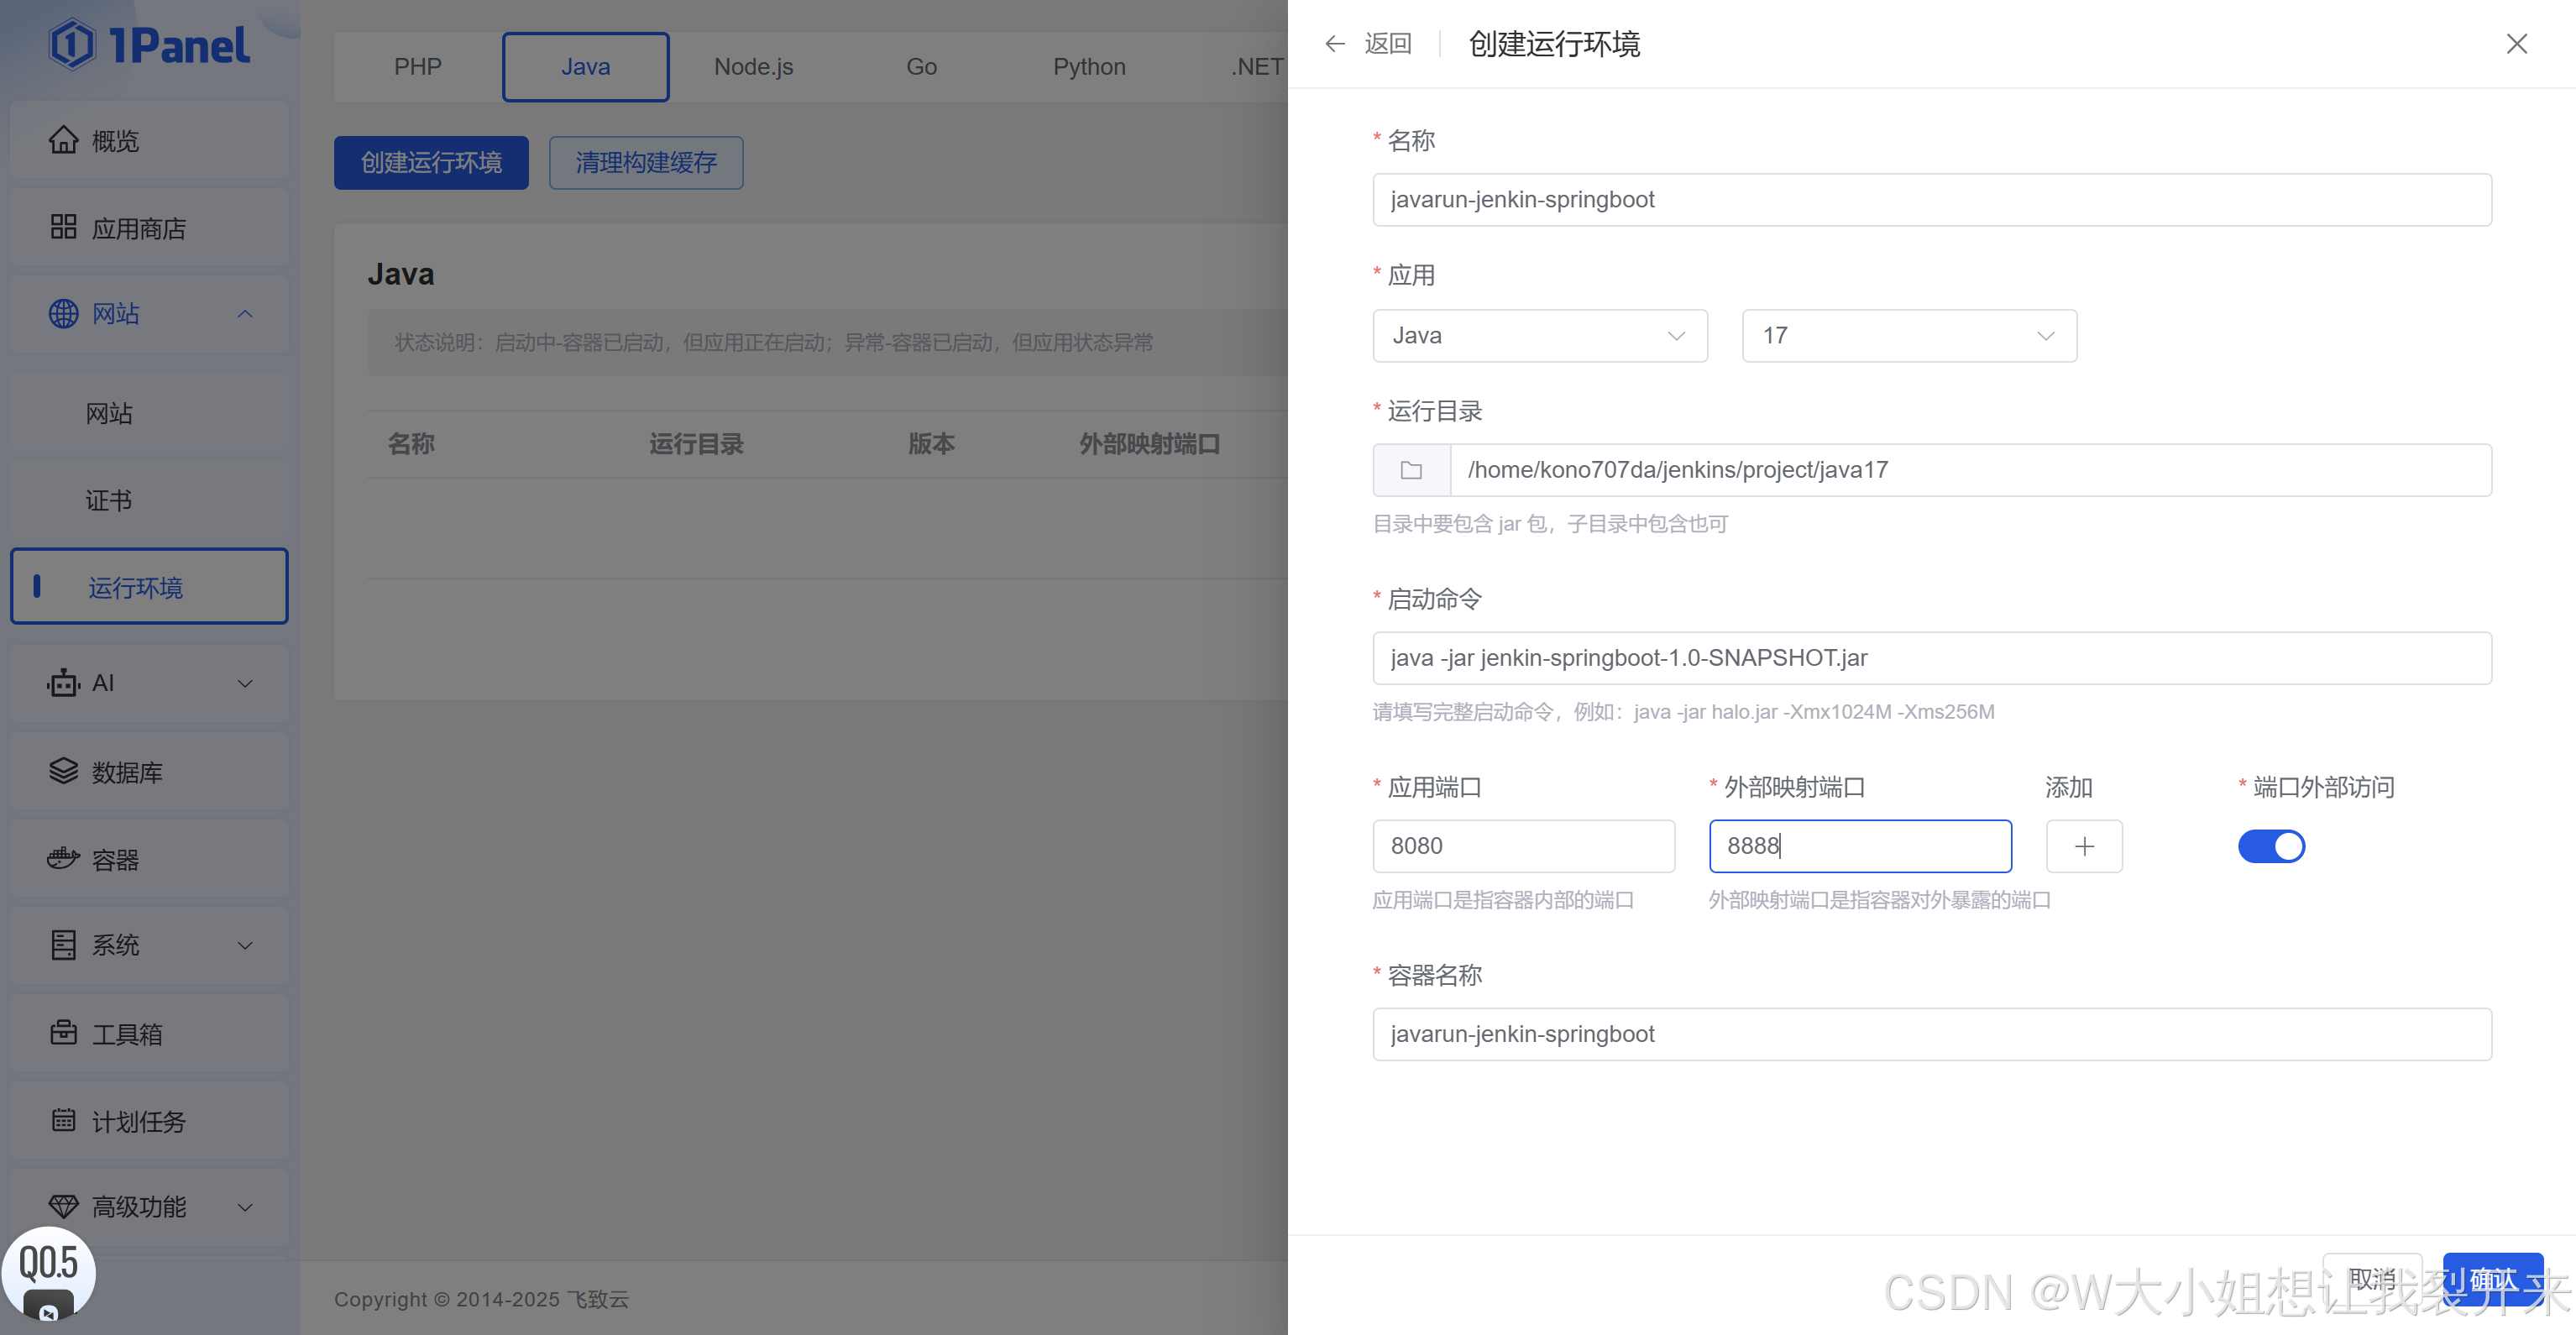Image resolution: width=2576 pixels, height=1335 pixels.
Task: Click the 取消 button
Action: 2372,1278
